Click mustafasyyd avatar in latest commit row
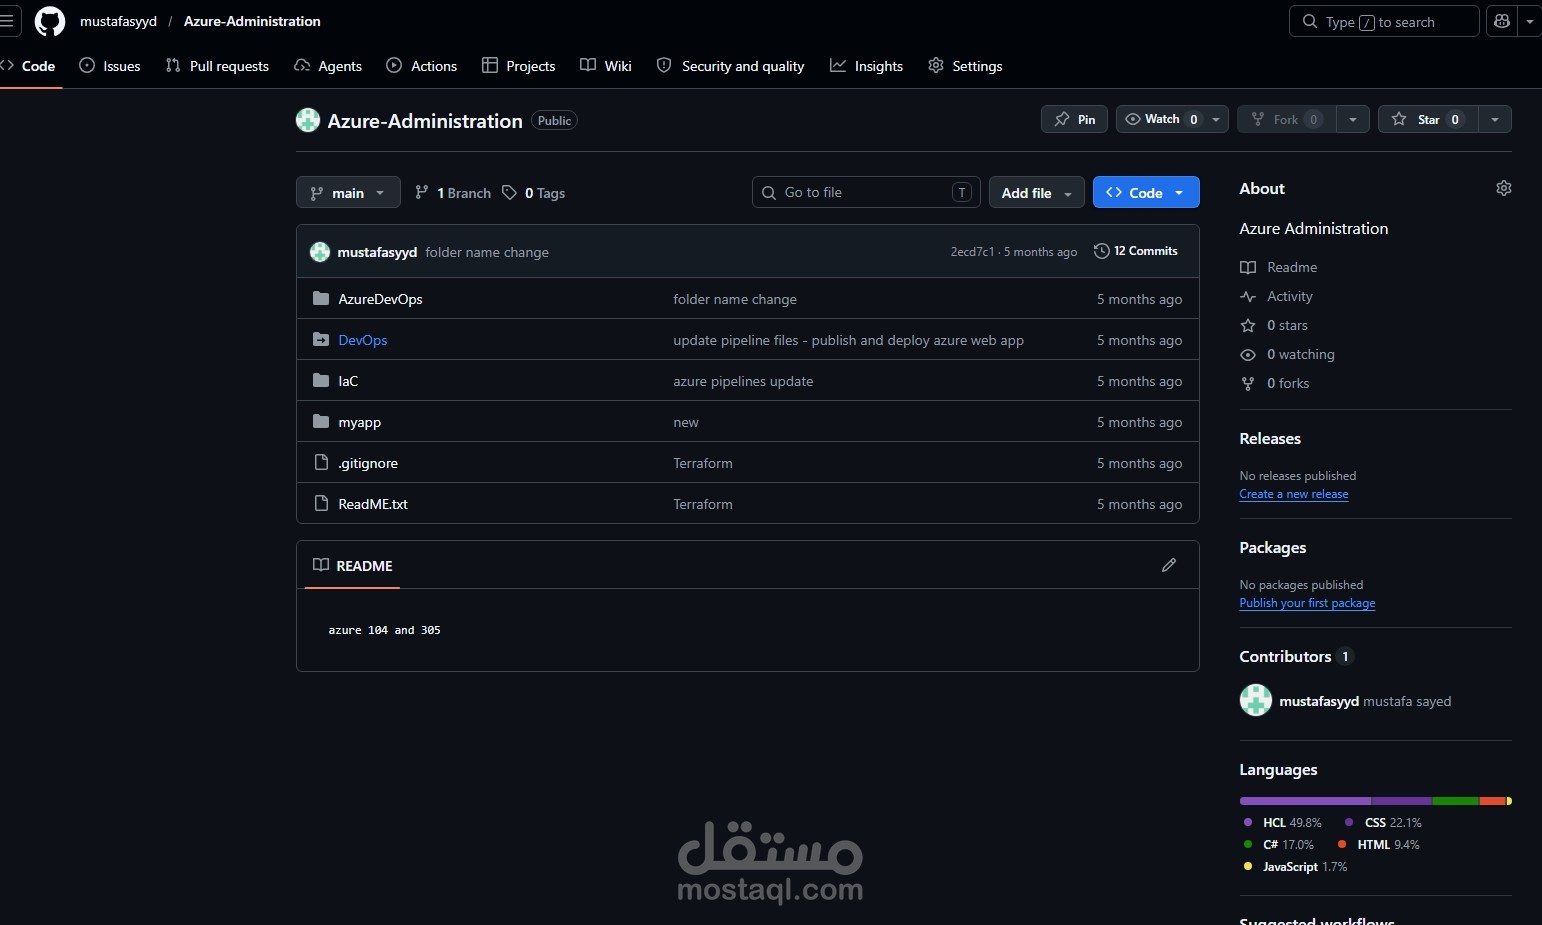The height and width of the screenshot is (925, 1542). [x=320, y=252]
